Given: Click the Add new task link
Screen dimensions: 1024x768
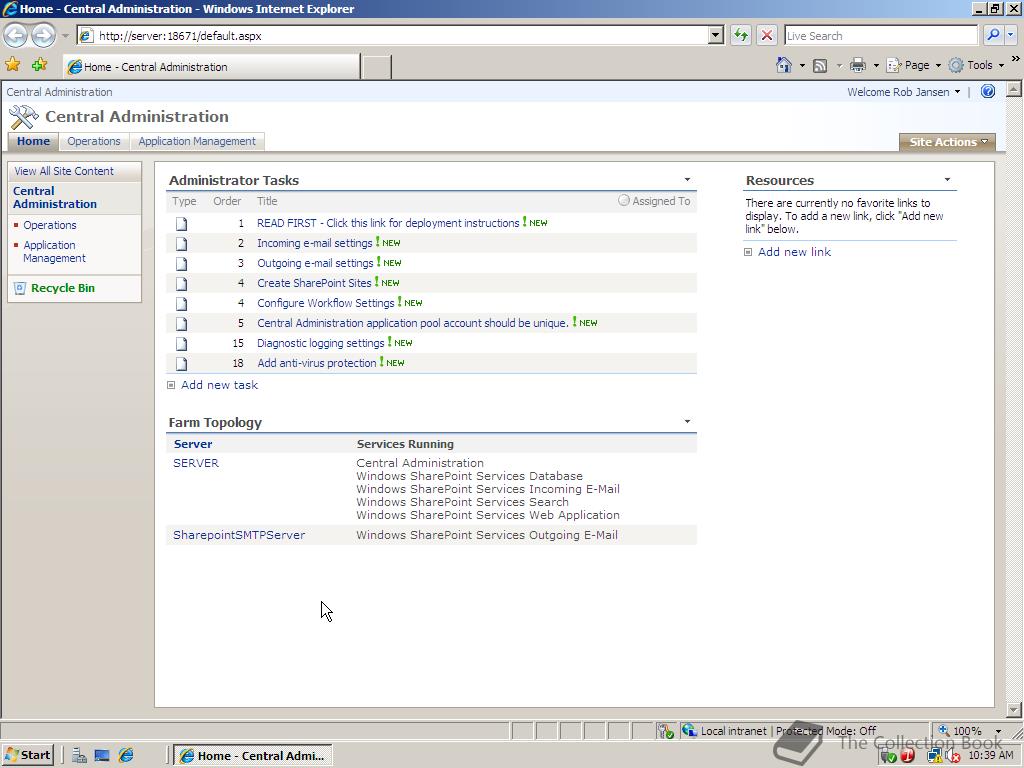Looking at the screenshot, I should click(x=219, y=385).
